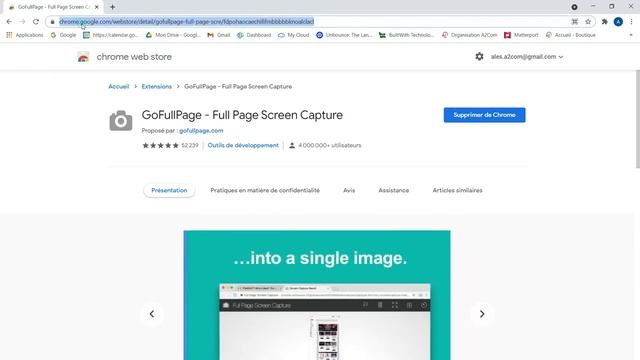This screenshot has height=360, width=640.
Task: Bookmark this page with the star
Action: click(588, 22)
